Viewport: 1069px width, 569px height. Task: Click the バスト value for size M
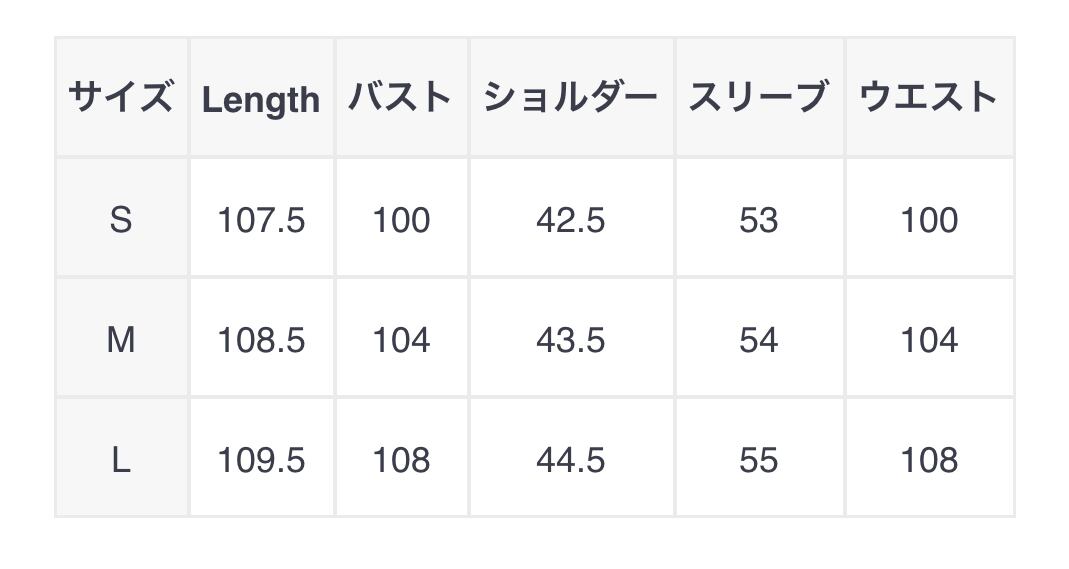click(401, 340)
